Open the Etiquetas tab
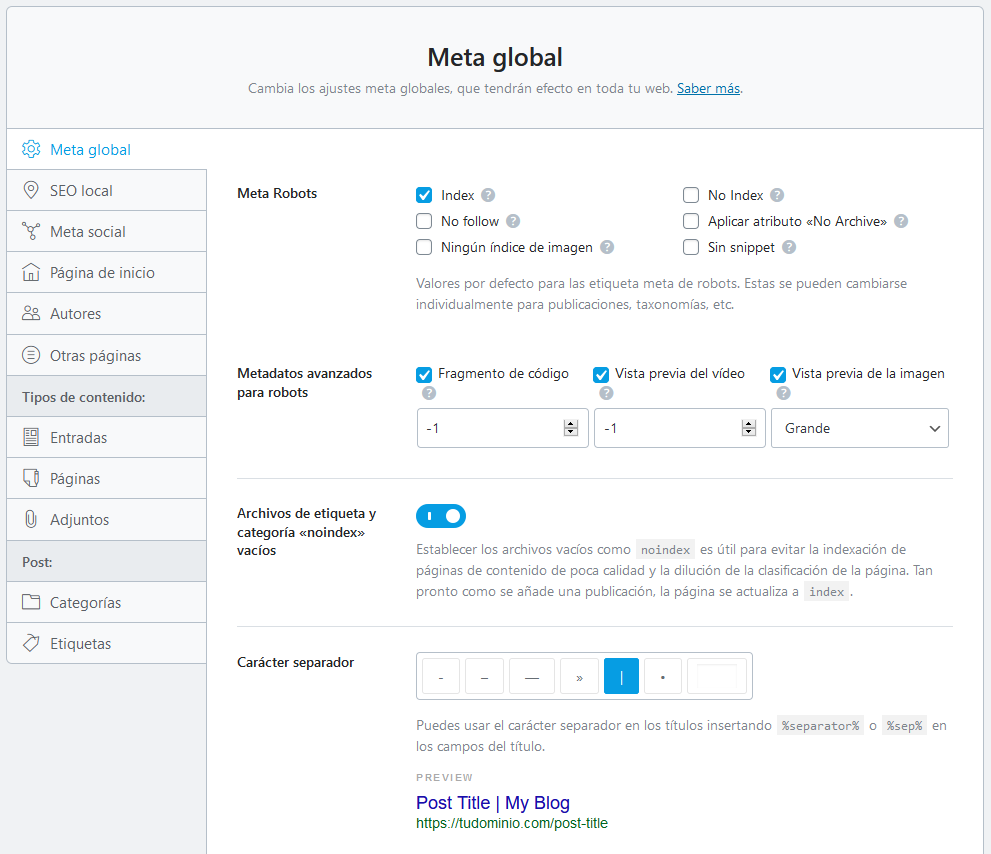Image resolution: width=991 pixels, height=854 pixels. (x=106, y=643)
